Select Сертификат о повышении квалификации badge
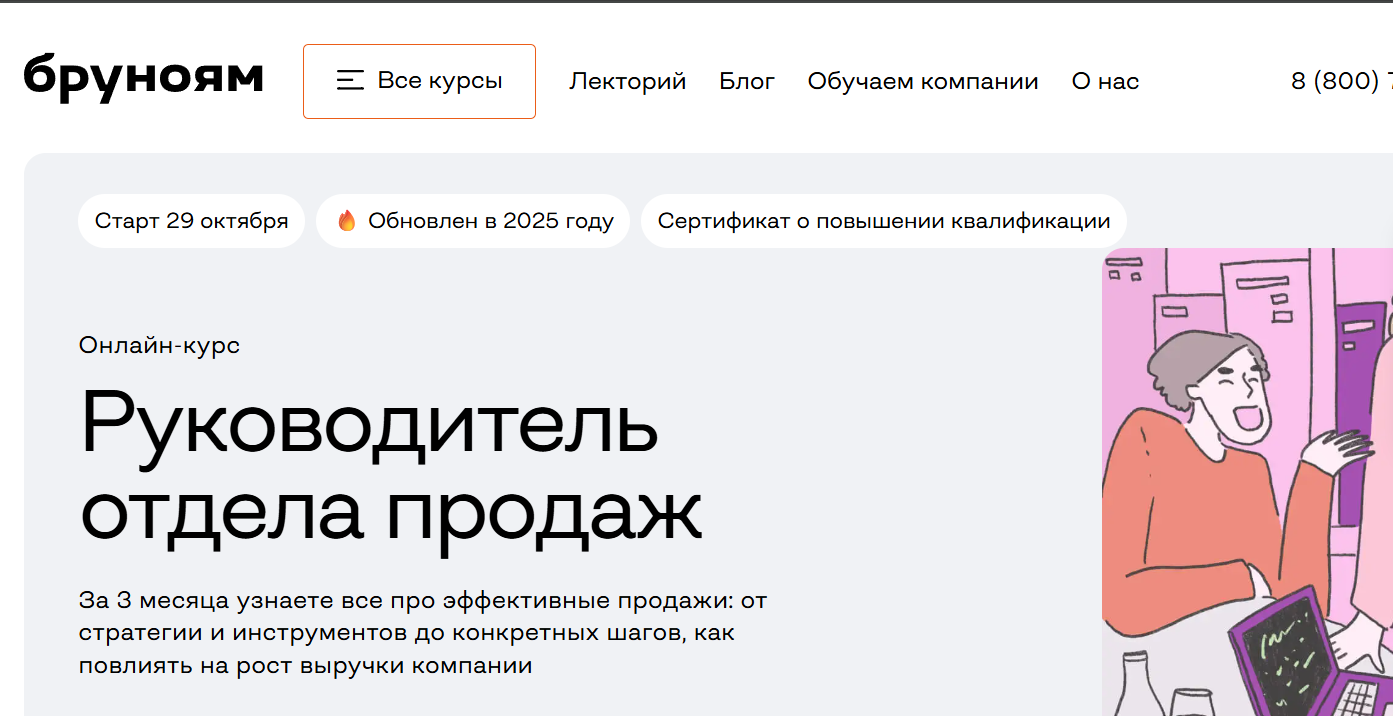The image size is (1393, 716). (x=883, y=221)
